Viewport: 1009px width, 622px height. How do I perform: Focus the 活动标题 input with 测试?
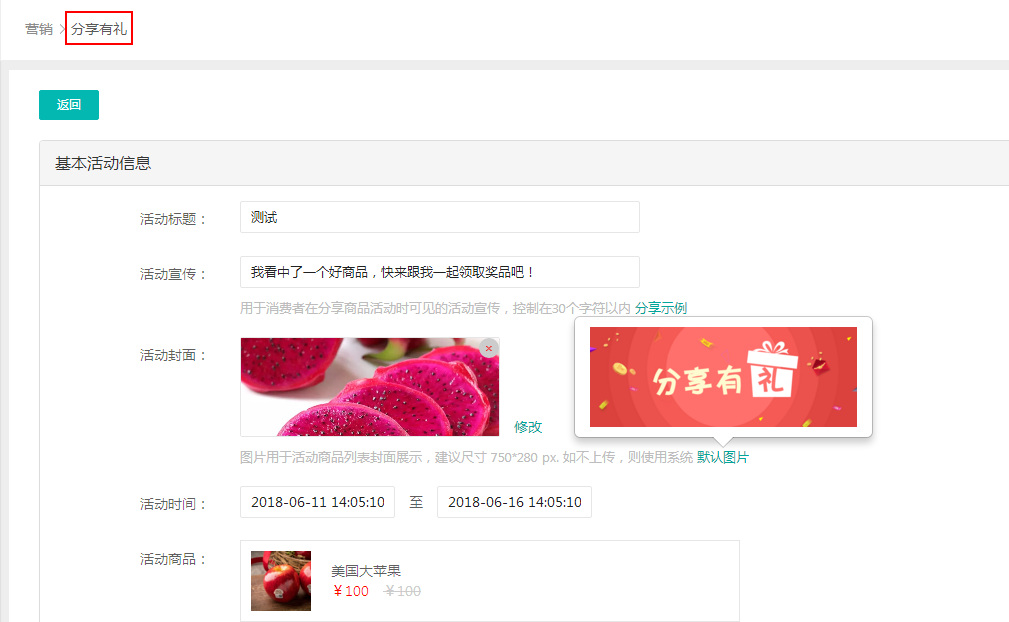439,217
